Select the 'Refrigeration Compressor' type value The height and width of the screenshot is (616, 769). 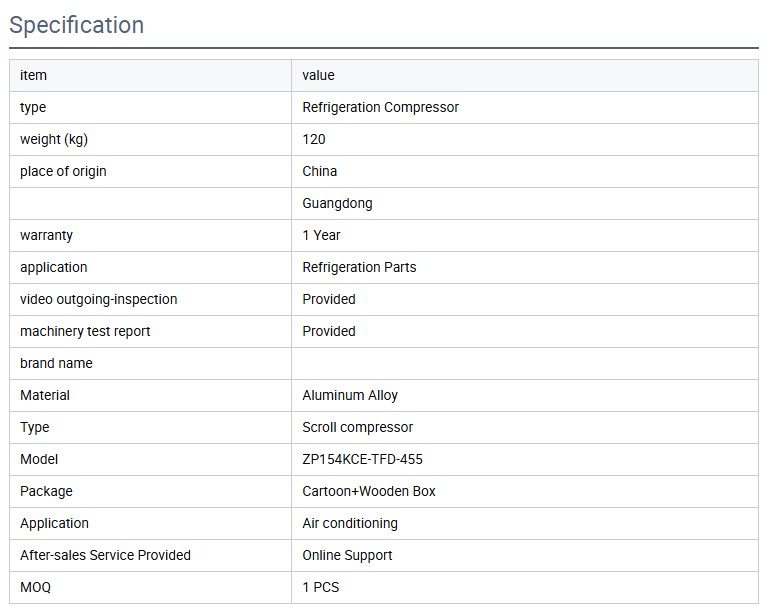pyautogui.click(x=380, y=107)
